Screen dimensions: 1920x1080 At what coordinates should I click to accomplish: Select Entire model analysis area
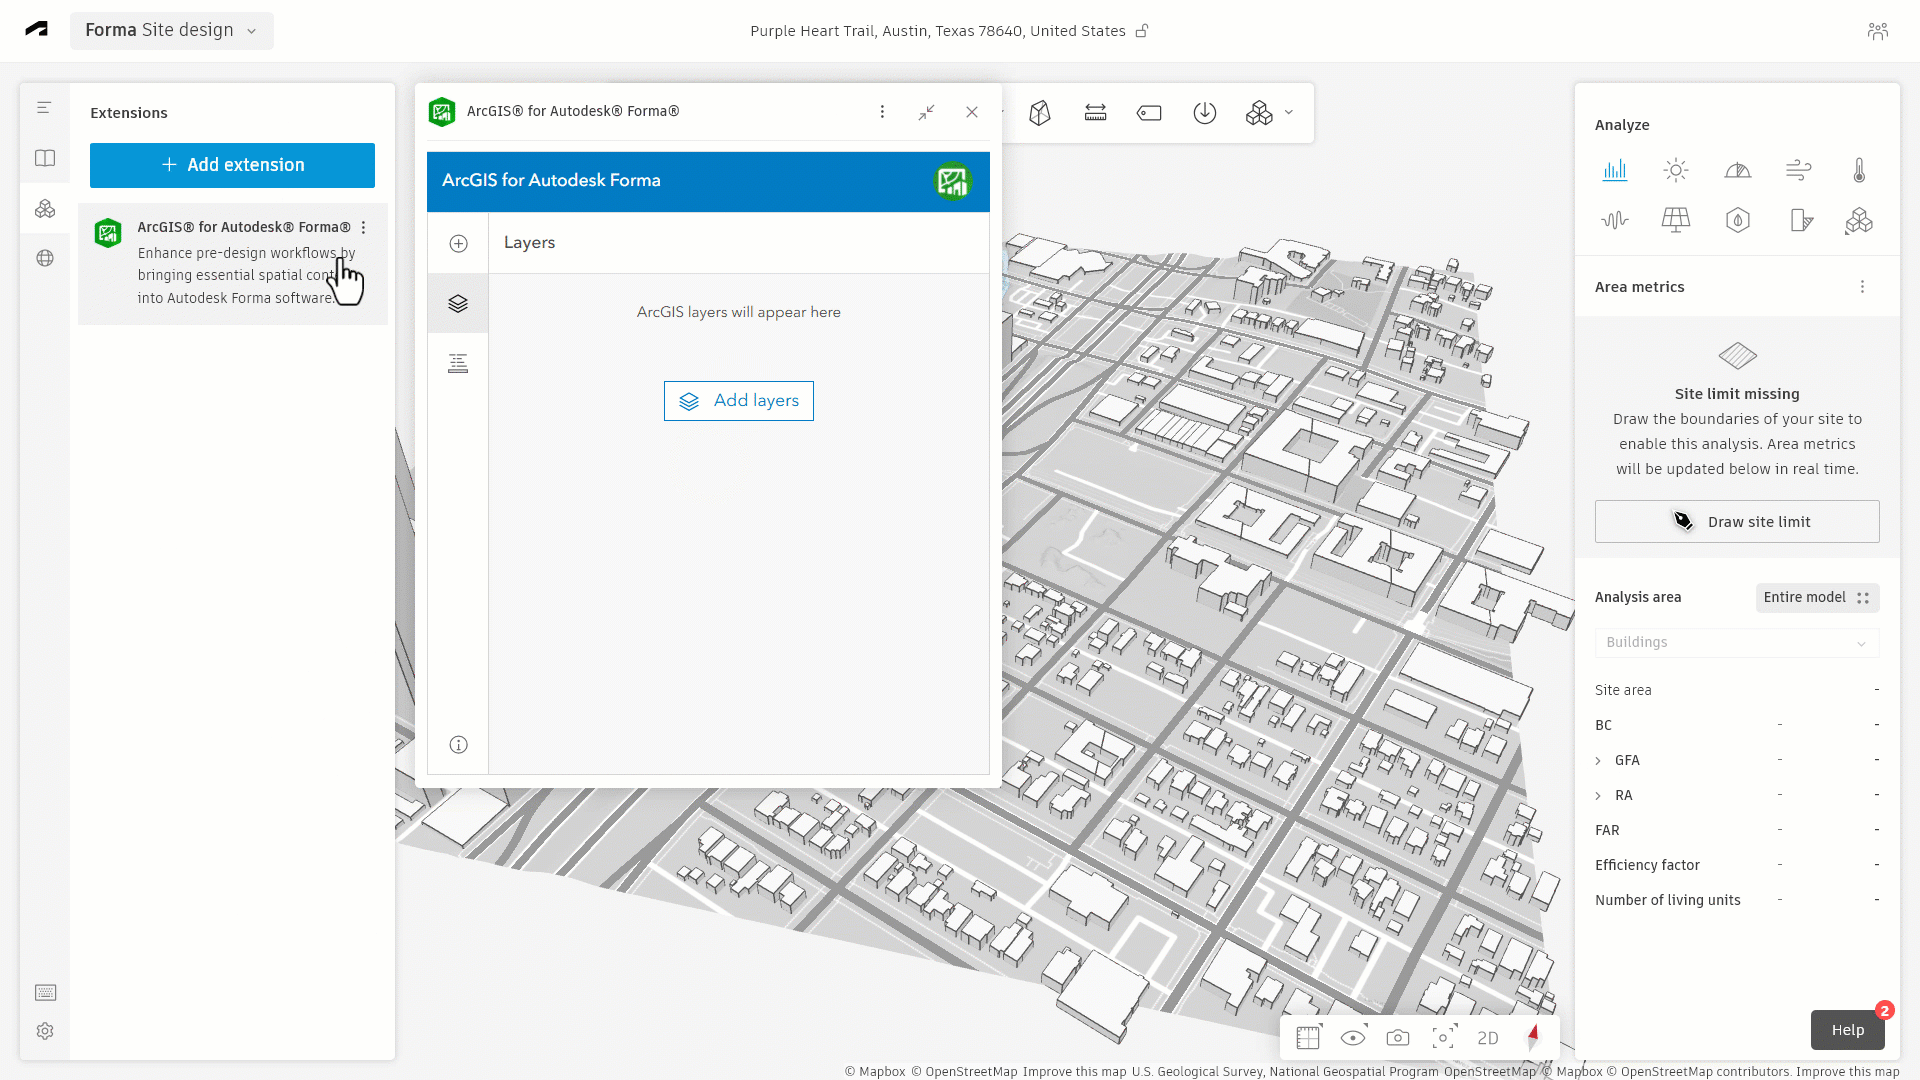pos(1816,597)
